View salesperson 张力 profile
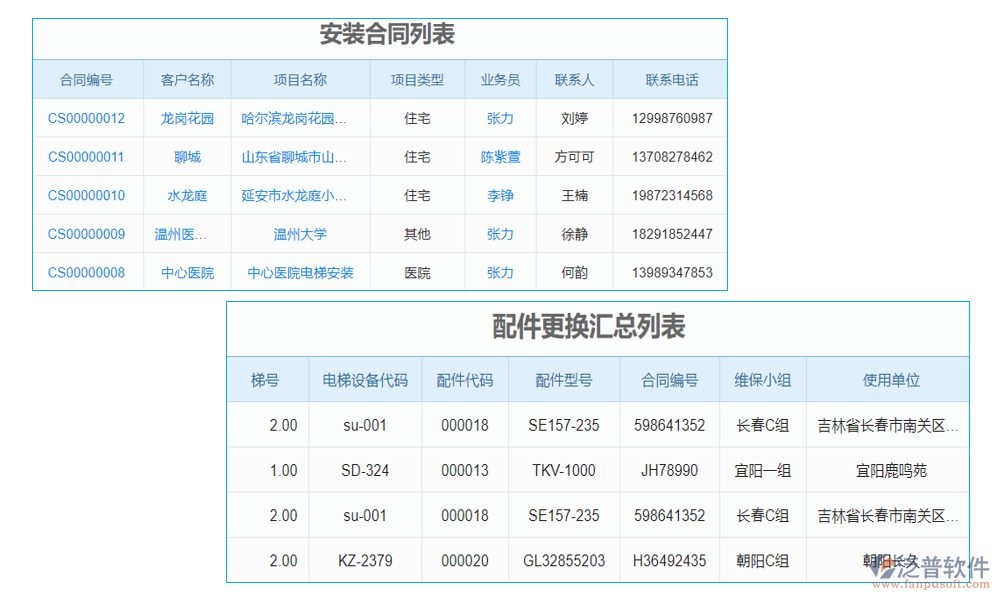This screenshot has width=1000, height=600. (x=500, y=117)
